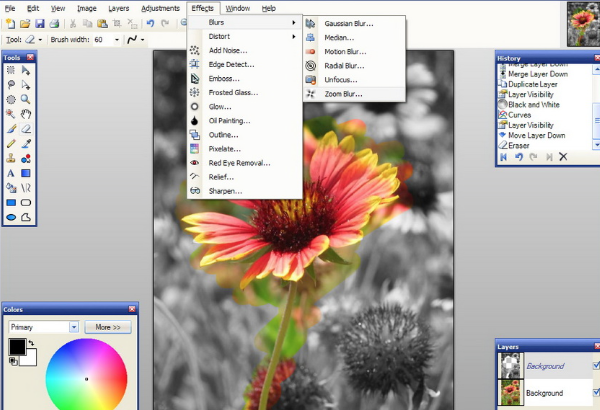Expand the Blurs submenu

245,22
